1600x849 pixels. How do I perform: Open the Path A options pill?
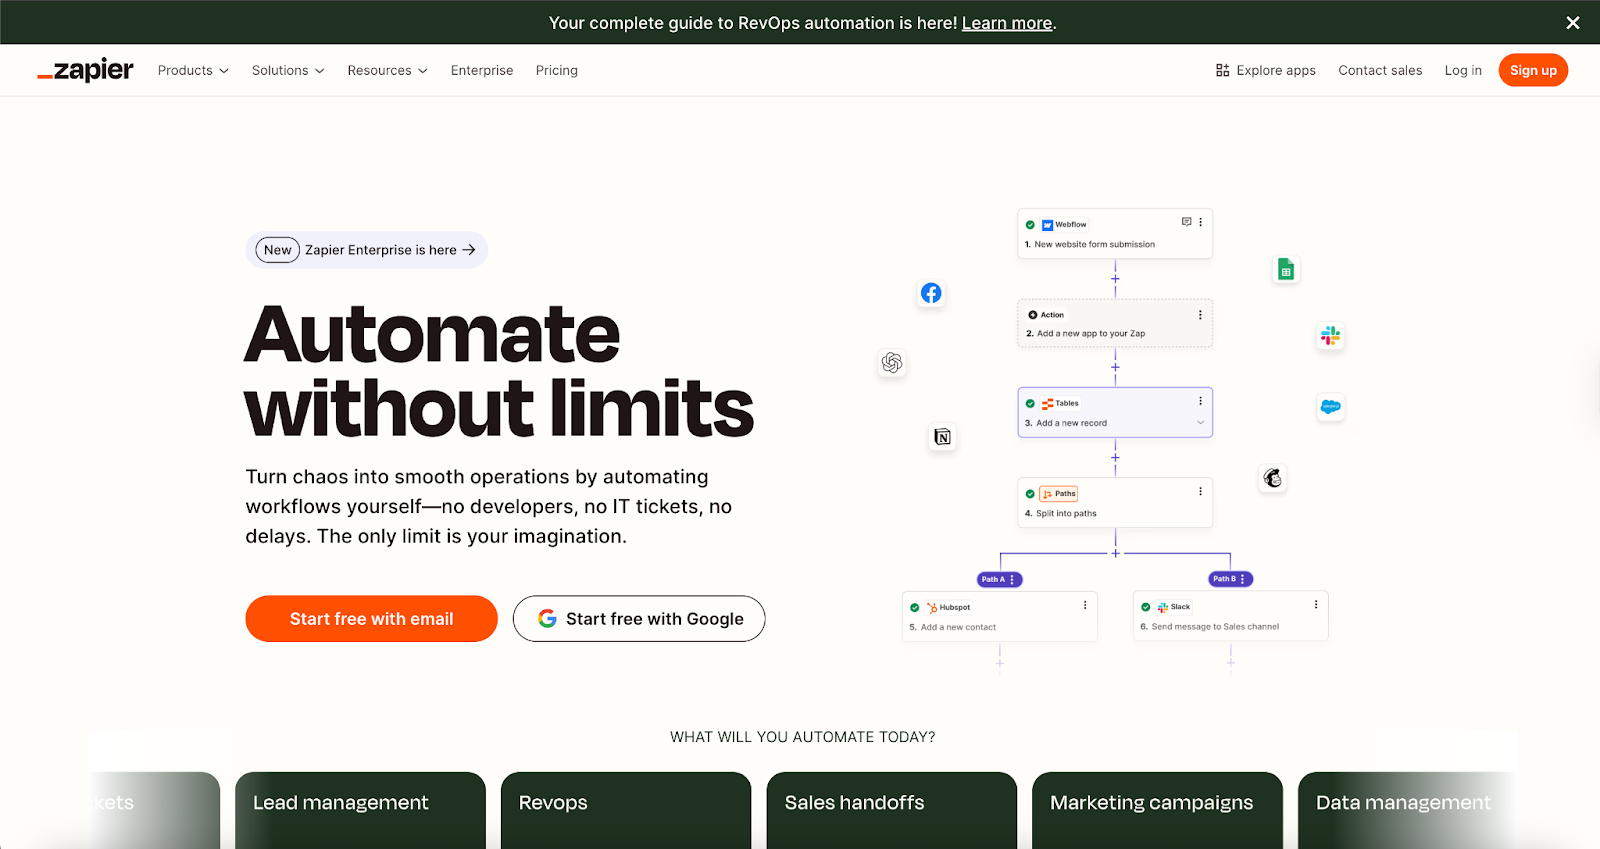point(999,579)
